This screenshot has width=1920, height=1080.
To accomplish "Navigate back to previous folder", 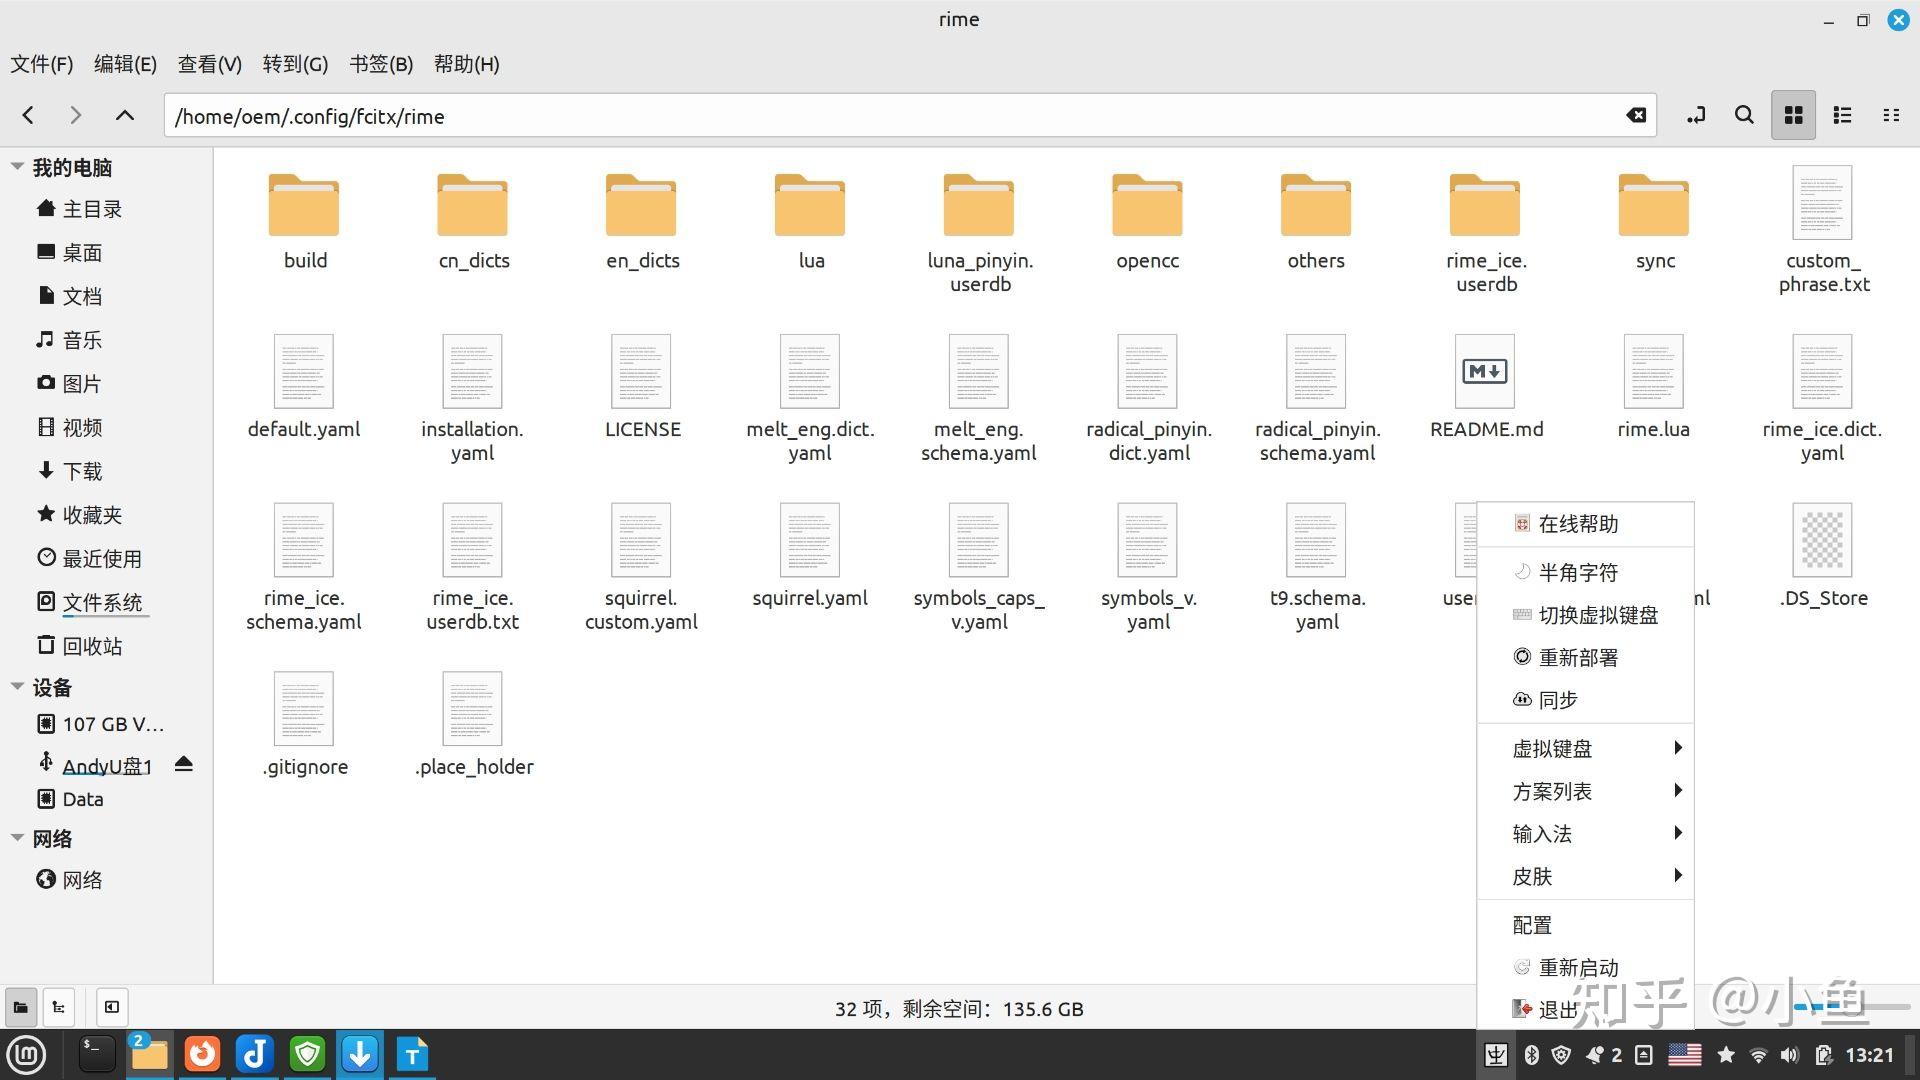I will (x=28, y=115).
